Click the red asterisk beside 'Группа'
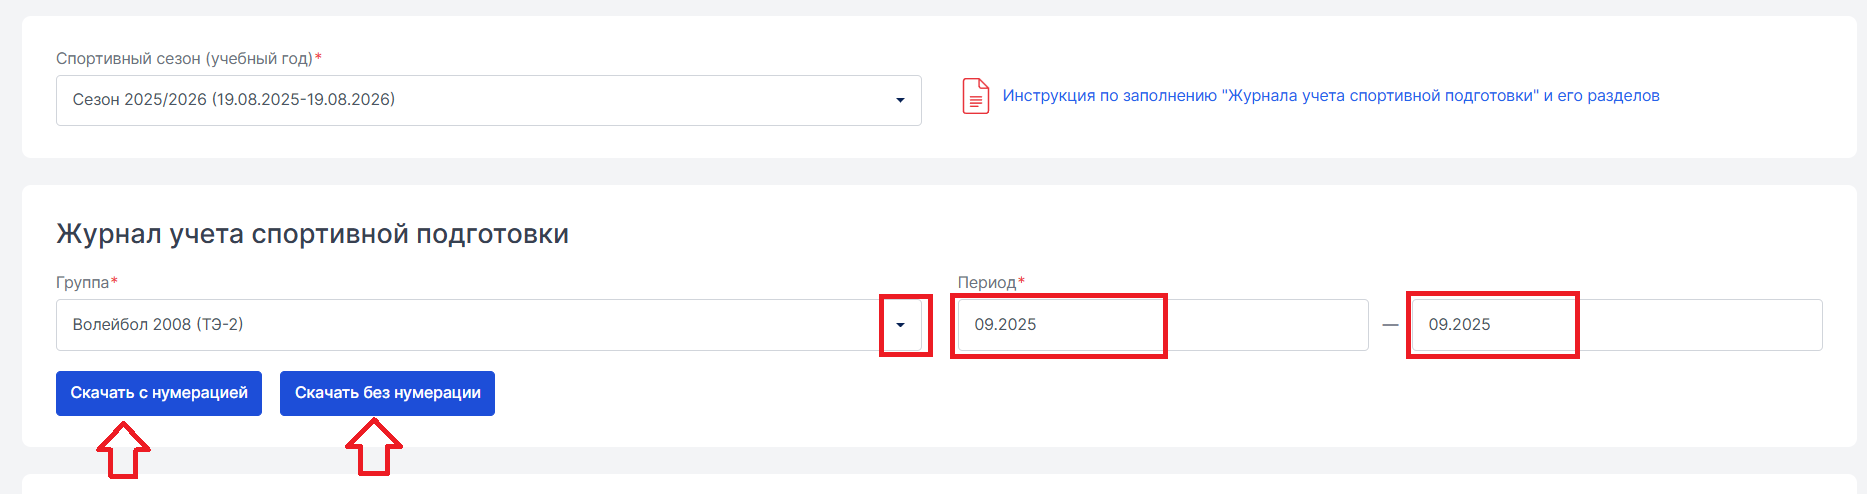This screenshot has width=1868, height=494. point(114,282)
